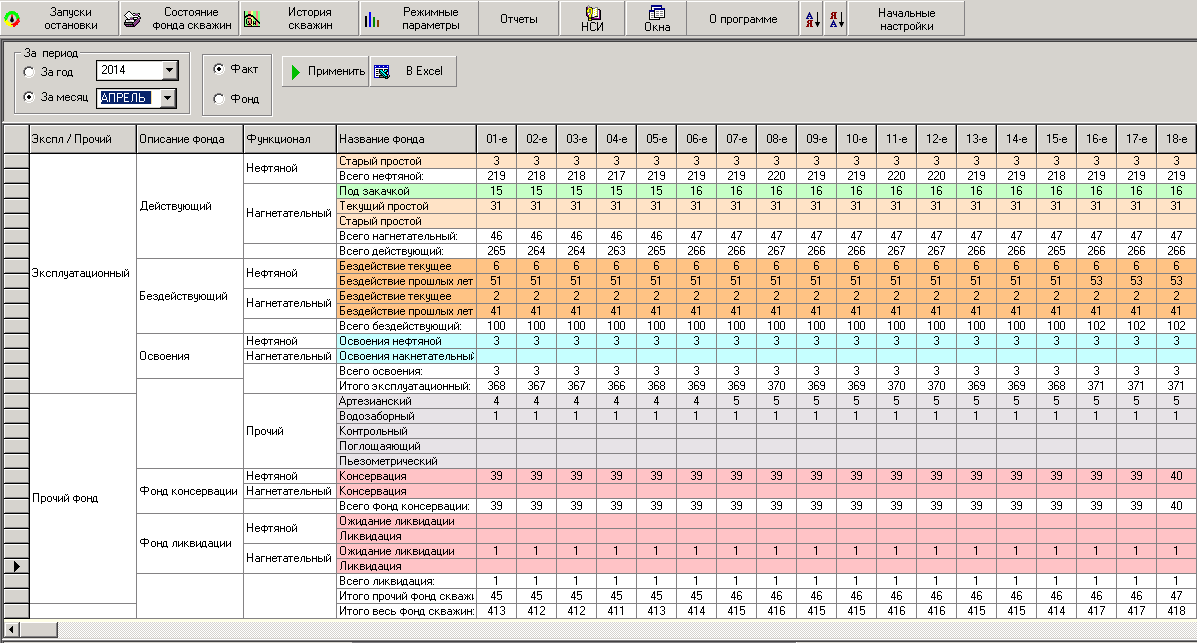The width and height of the screenshot is (1199, 643).
Task: Select the Всего освоения: row label
Action: [x=406, y=371]
